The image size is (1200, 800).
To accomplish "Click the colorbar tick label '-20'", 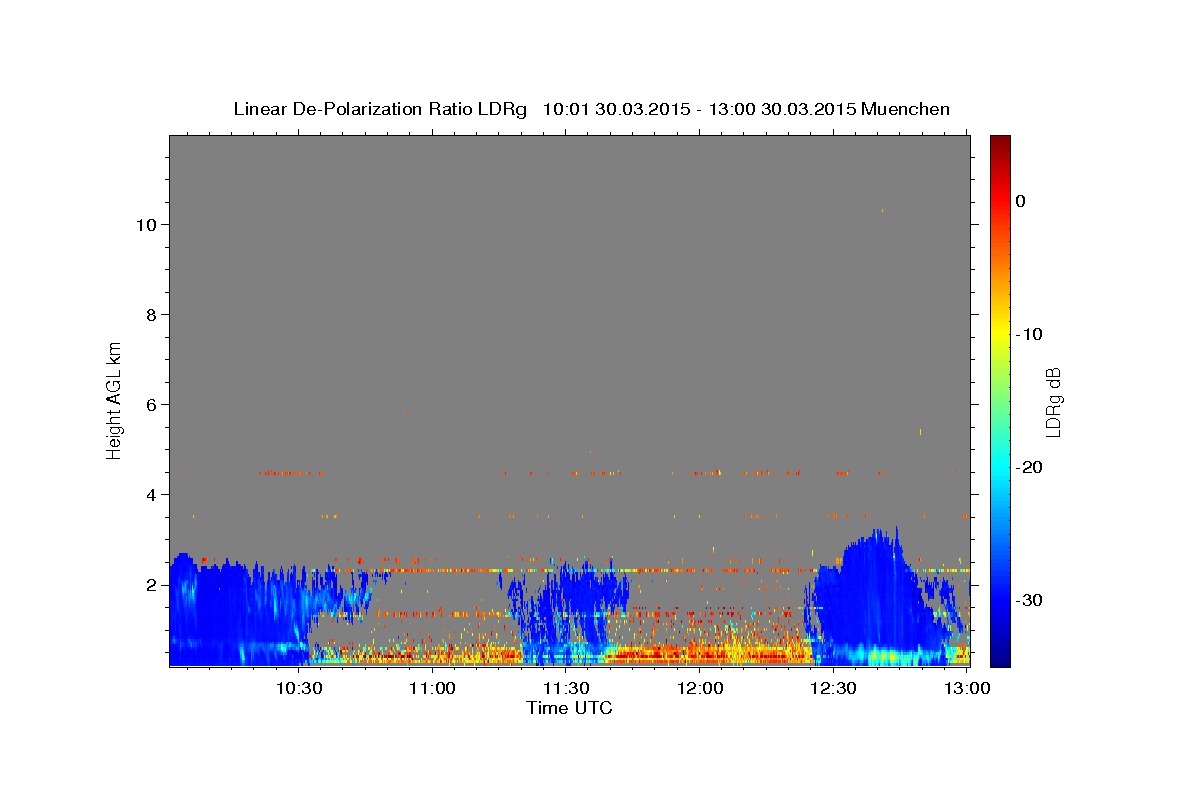I will click(1030, 467).
